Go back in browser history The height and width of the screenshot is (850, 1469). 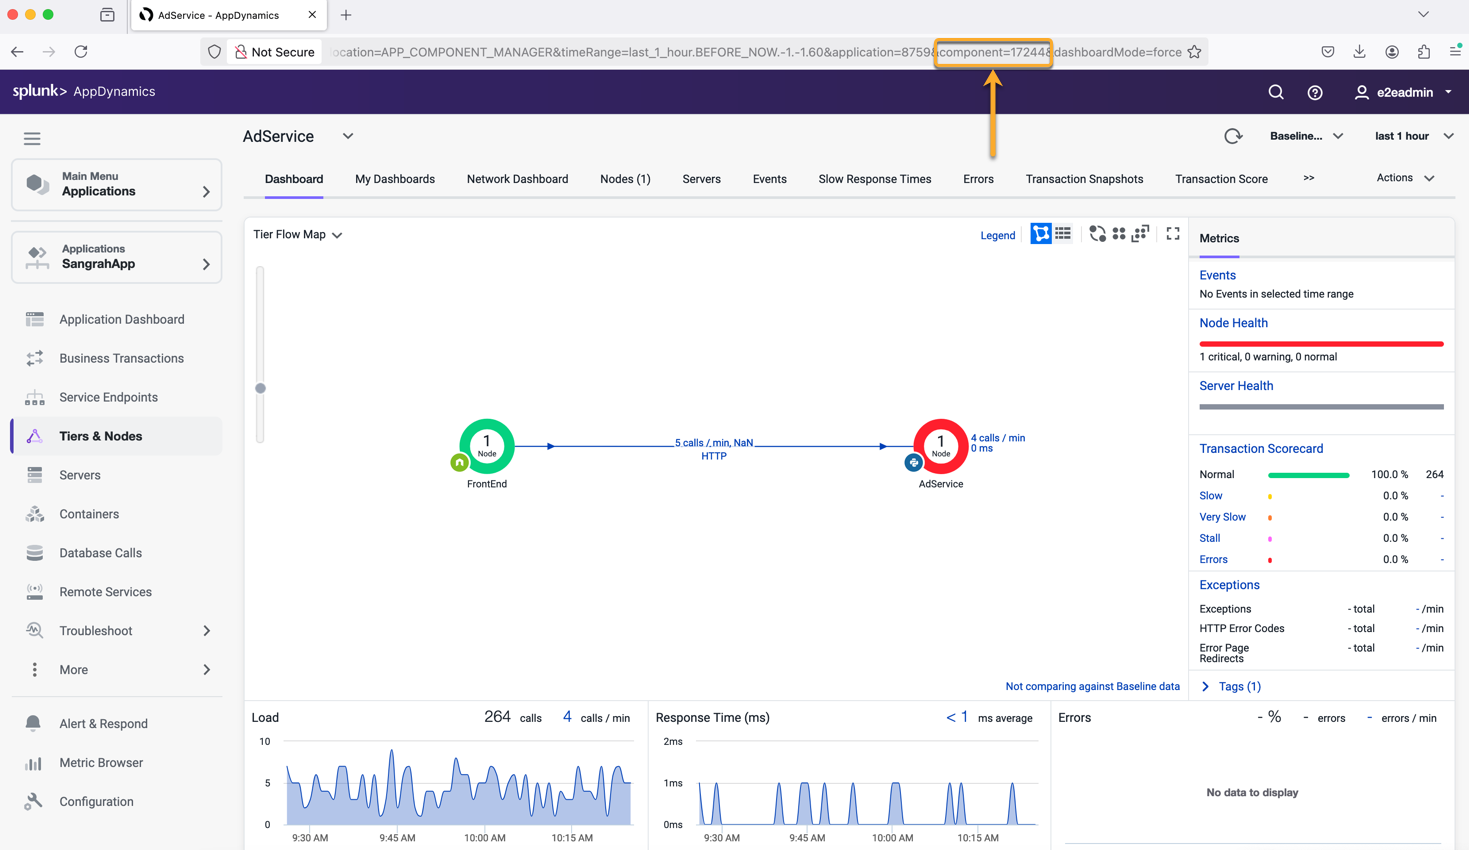pyautogui.click(x=17, y=52)
